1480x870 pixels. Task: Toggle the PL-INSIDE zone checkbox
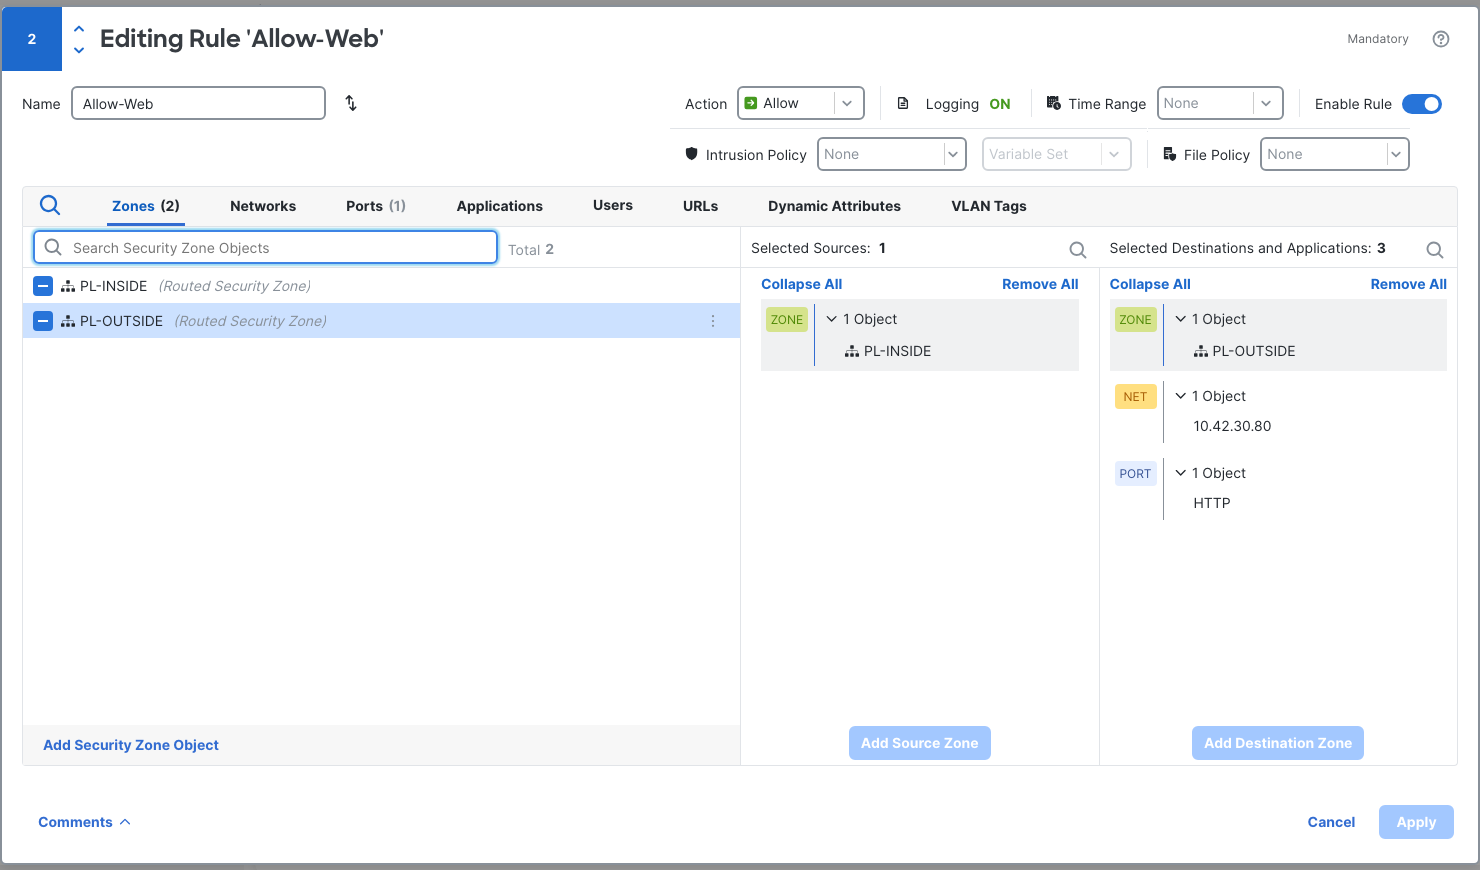pos(43,286)
